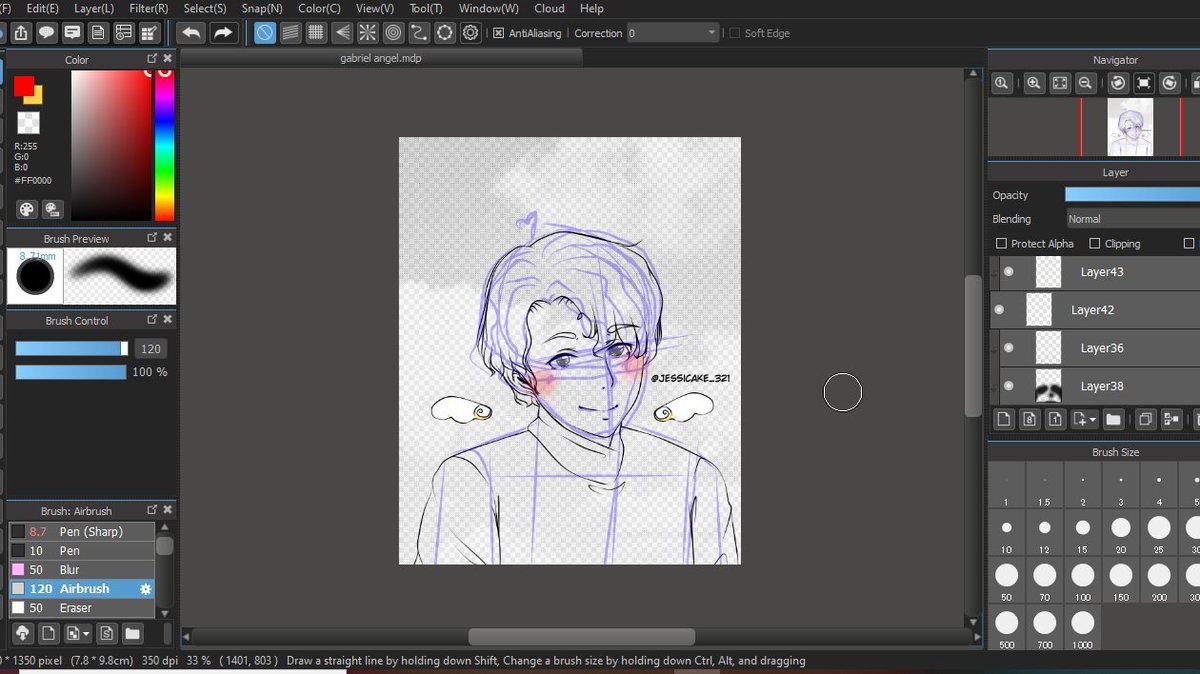1200x674 pixels.
Task: Open color palette icon below color values
Action: [x=26, y=209]
